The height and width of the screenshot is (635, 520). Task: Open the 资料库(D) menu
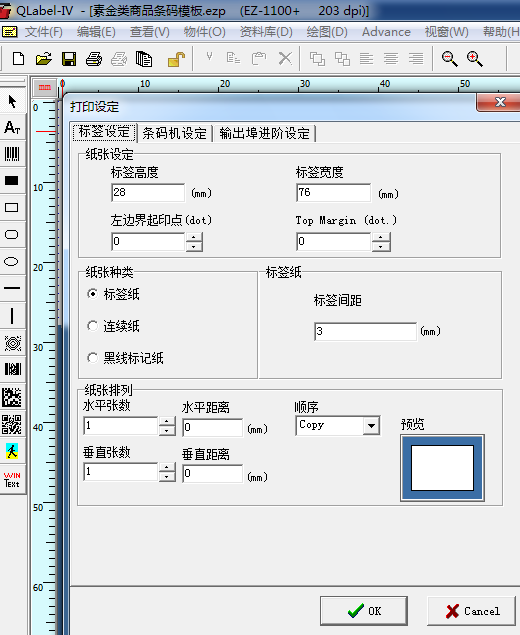[266, 32]
